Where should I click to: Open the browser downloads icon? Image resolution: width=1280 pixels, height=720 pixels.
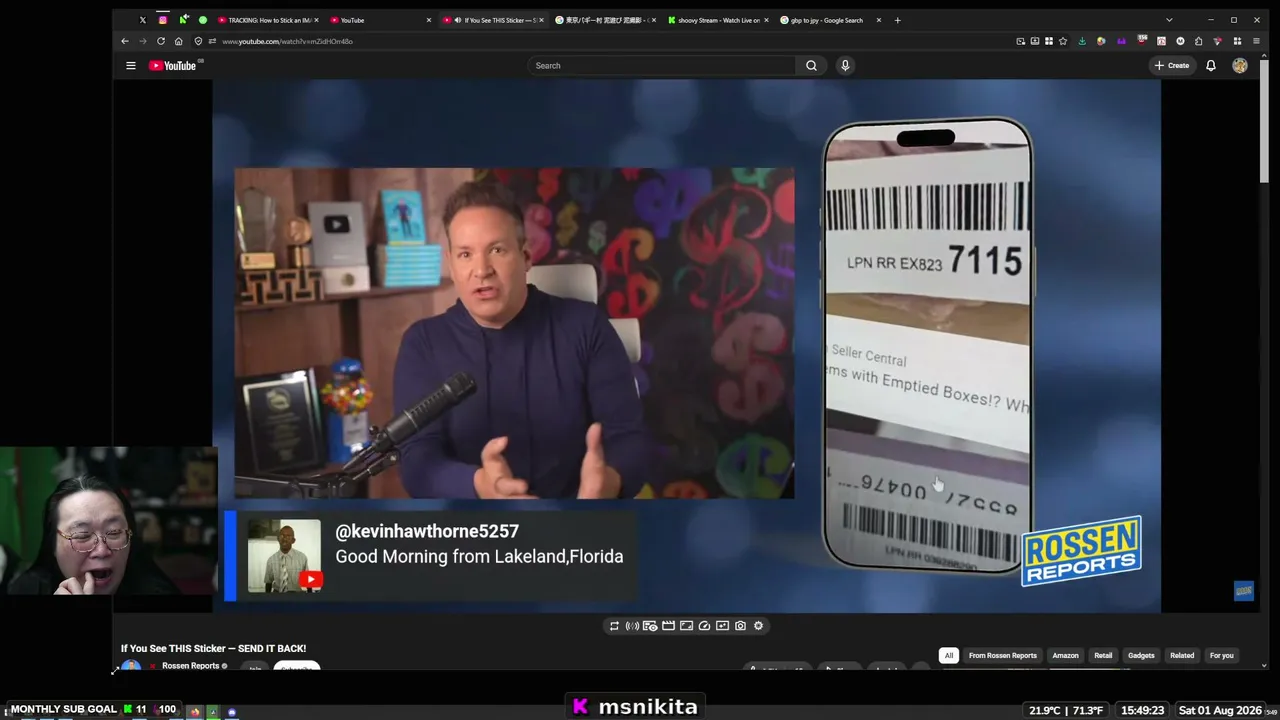[1082, 41]
